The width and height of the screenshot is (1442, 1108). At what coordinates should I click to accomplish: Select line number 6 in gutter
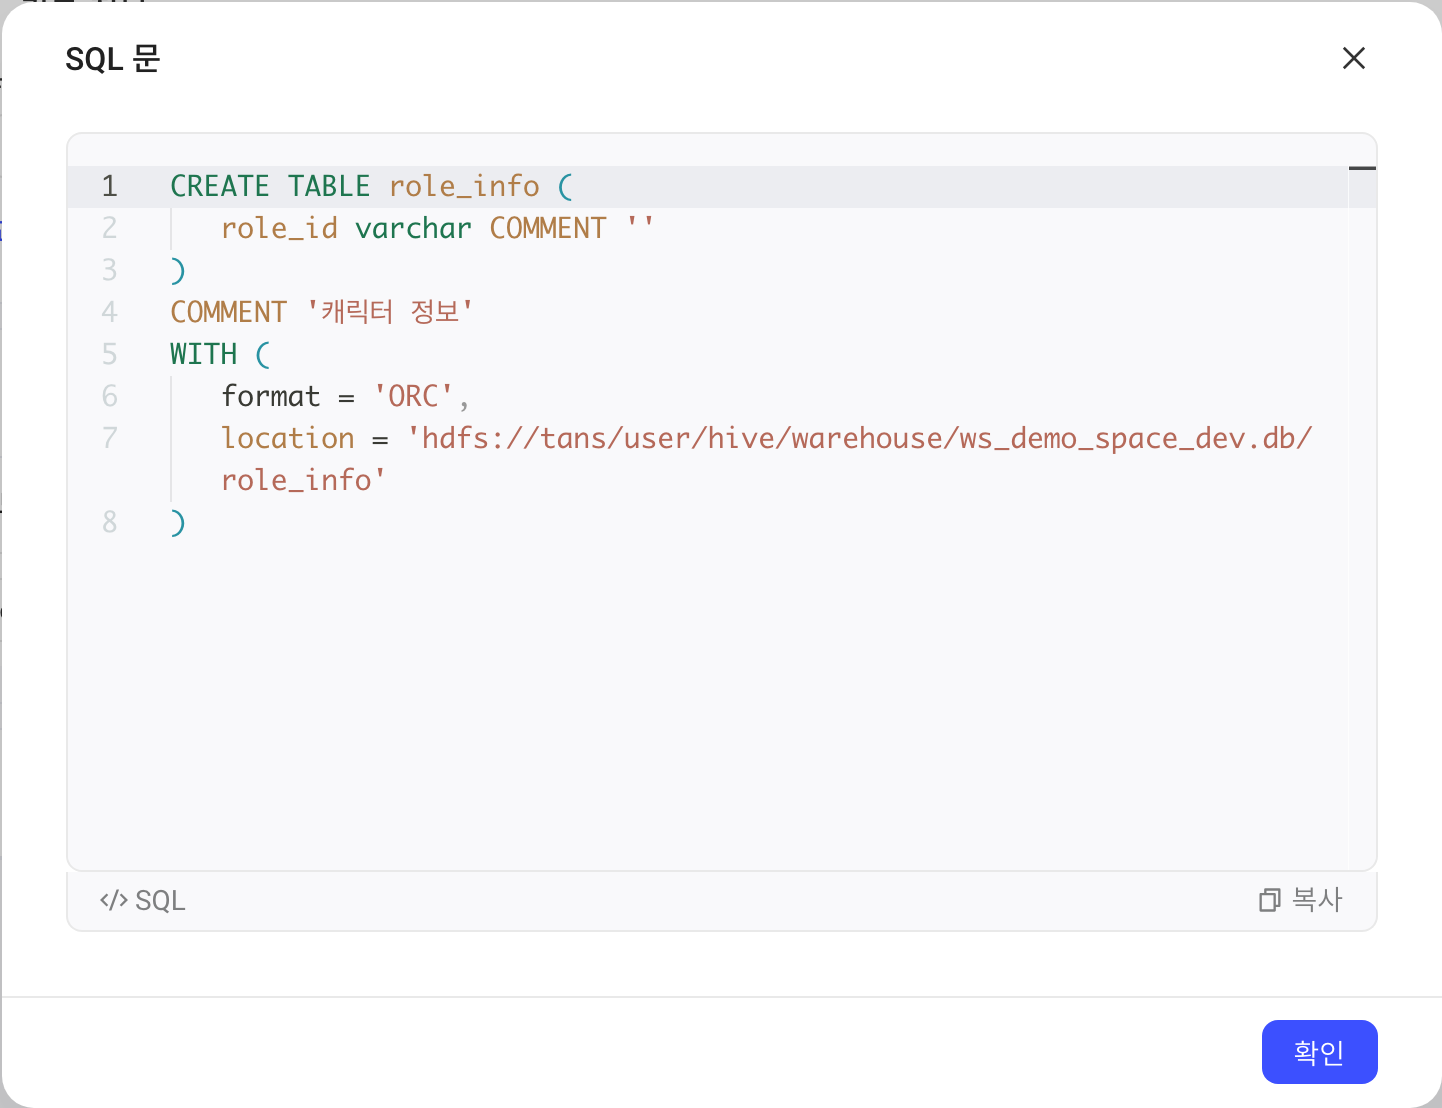[110, 396]
